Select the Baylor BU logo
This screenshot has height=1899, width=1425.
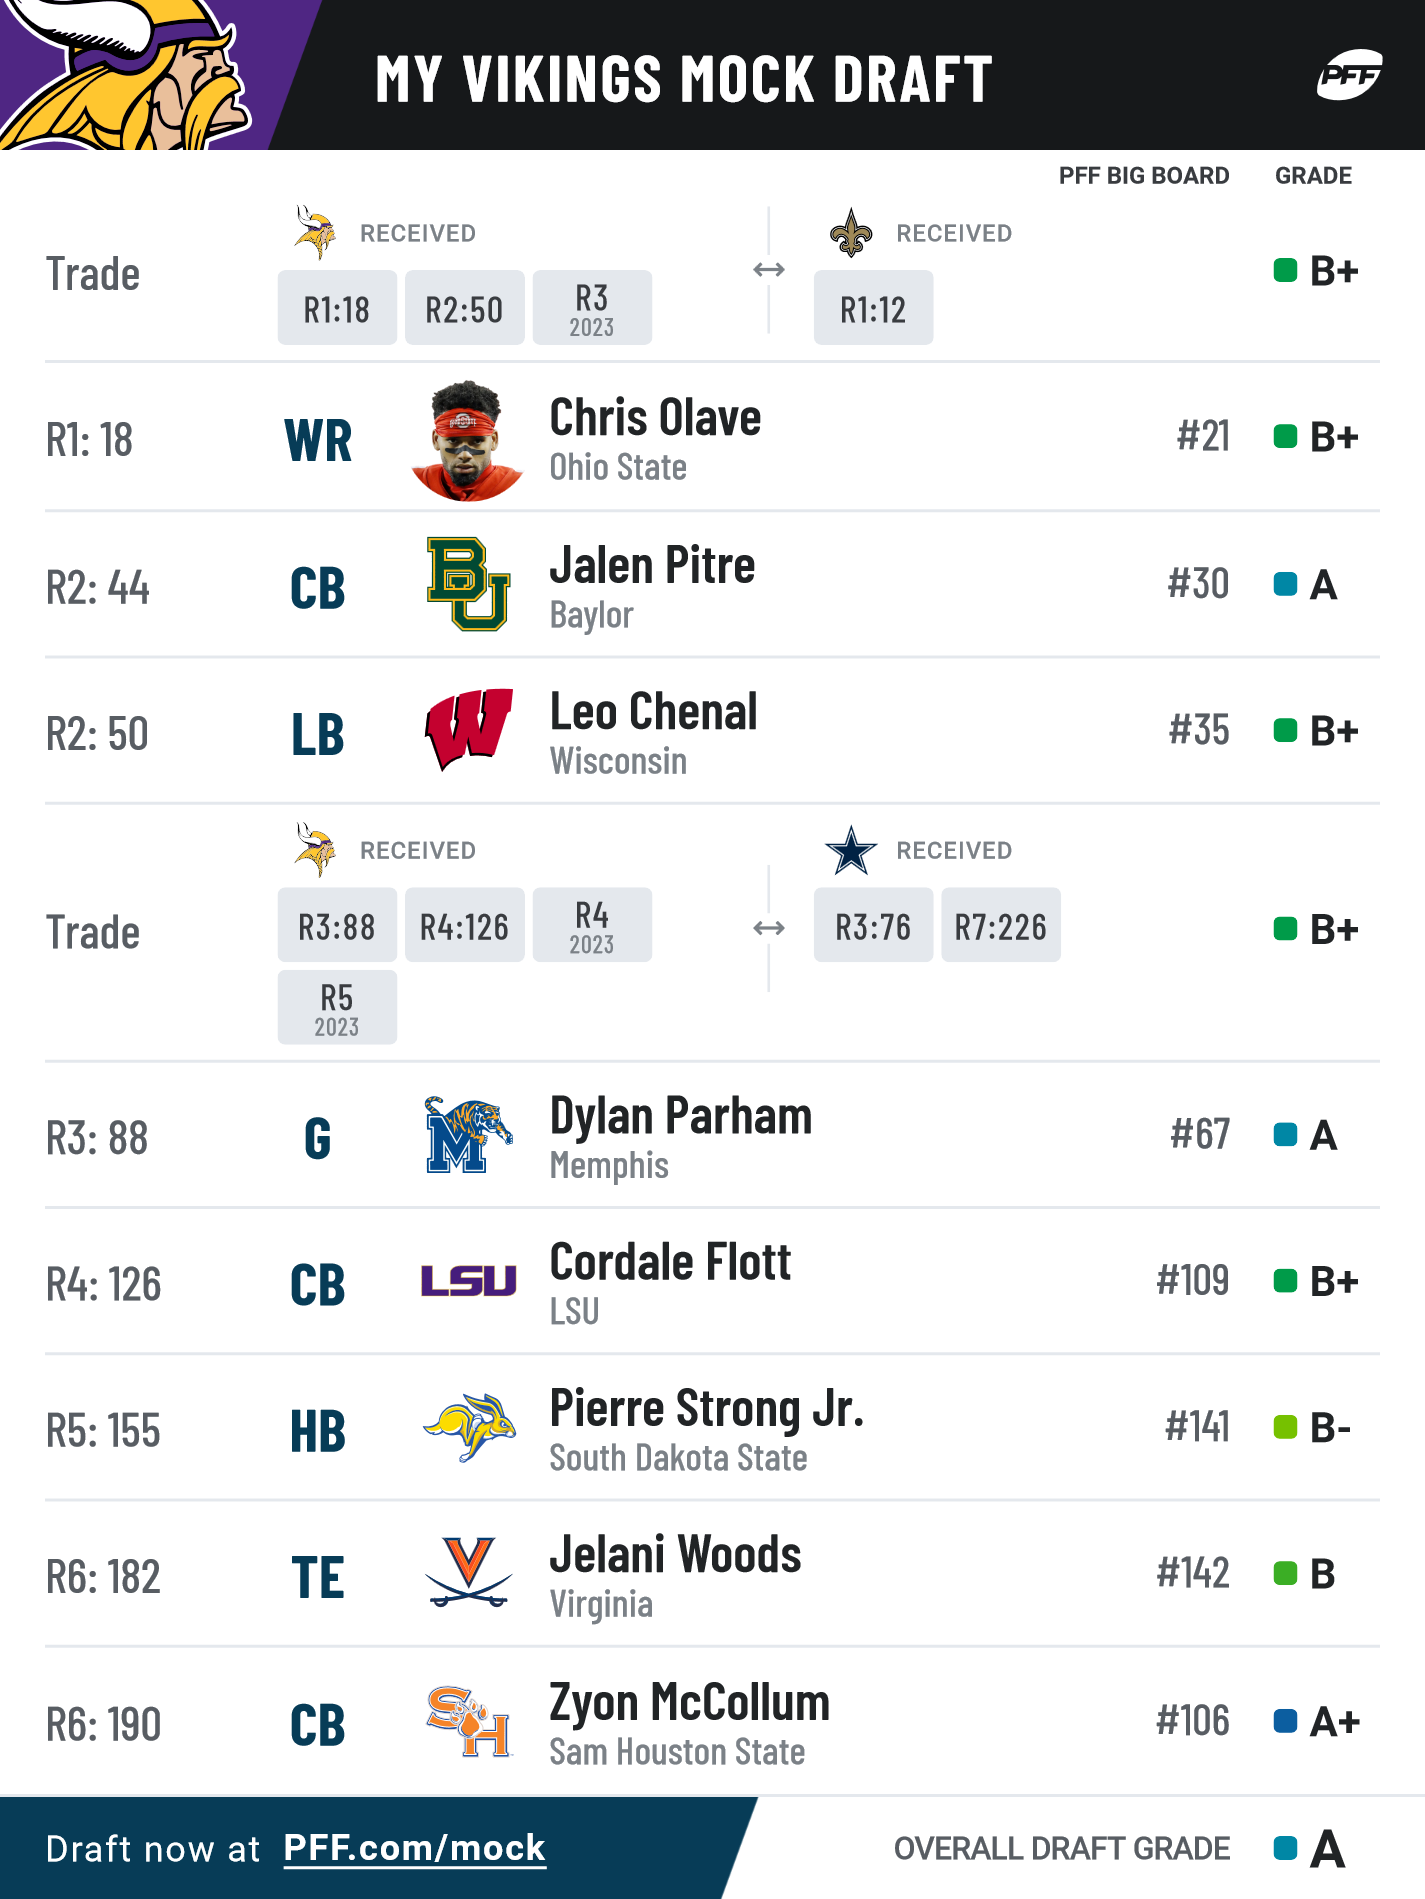click(468, 584)
